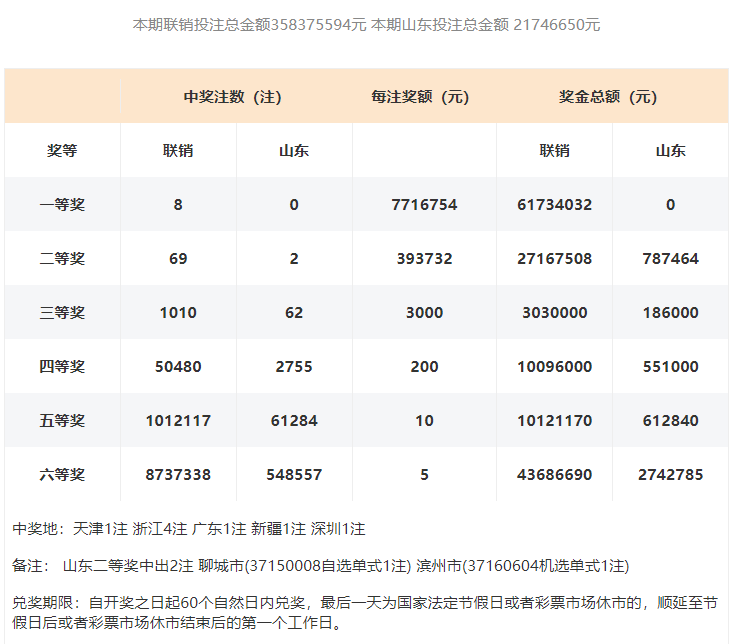
Task: Select the '六等奖' row label
Action: pyautogui.click(x=62, y=474)
